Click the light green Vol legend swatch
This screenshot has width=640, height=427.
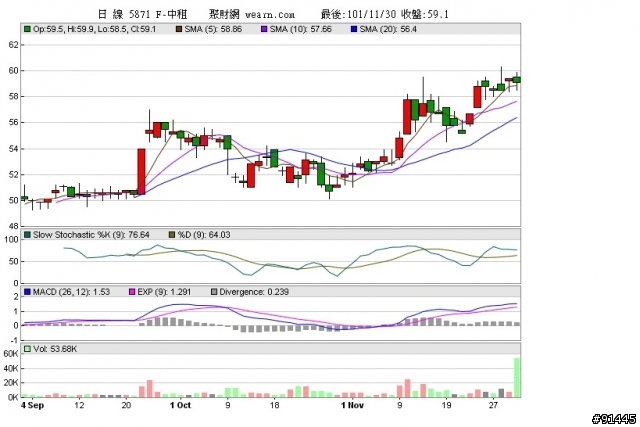[x=27, y=349]
